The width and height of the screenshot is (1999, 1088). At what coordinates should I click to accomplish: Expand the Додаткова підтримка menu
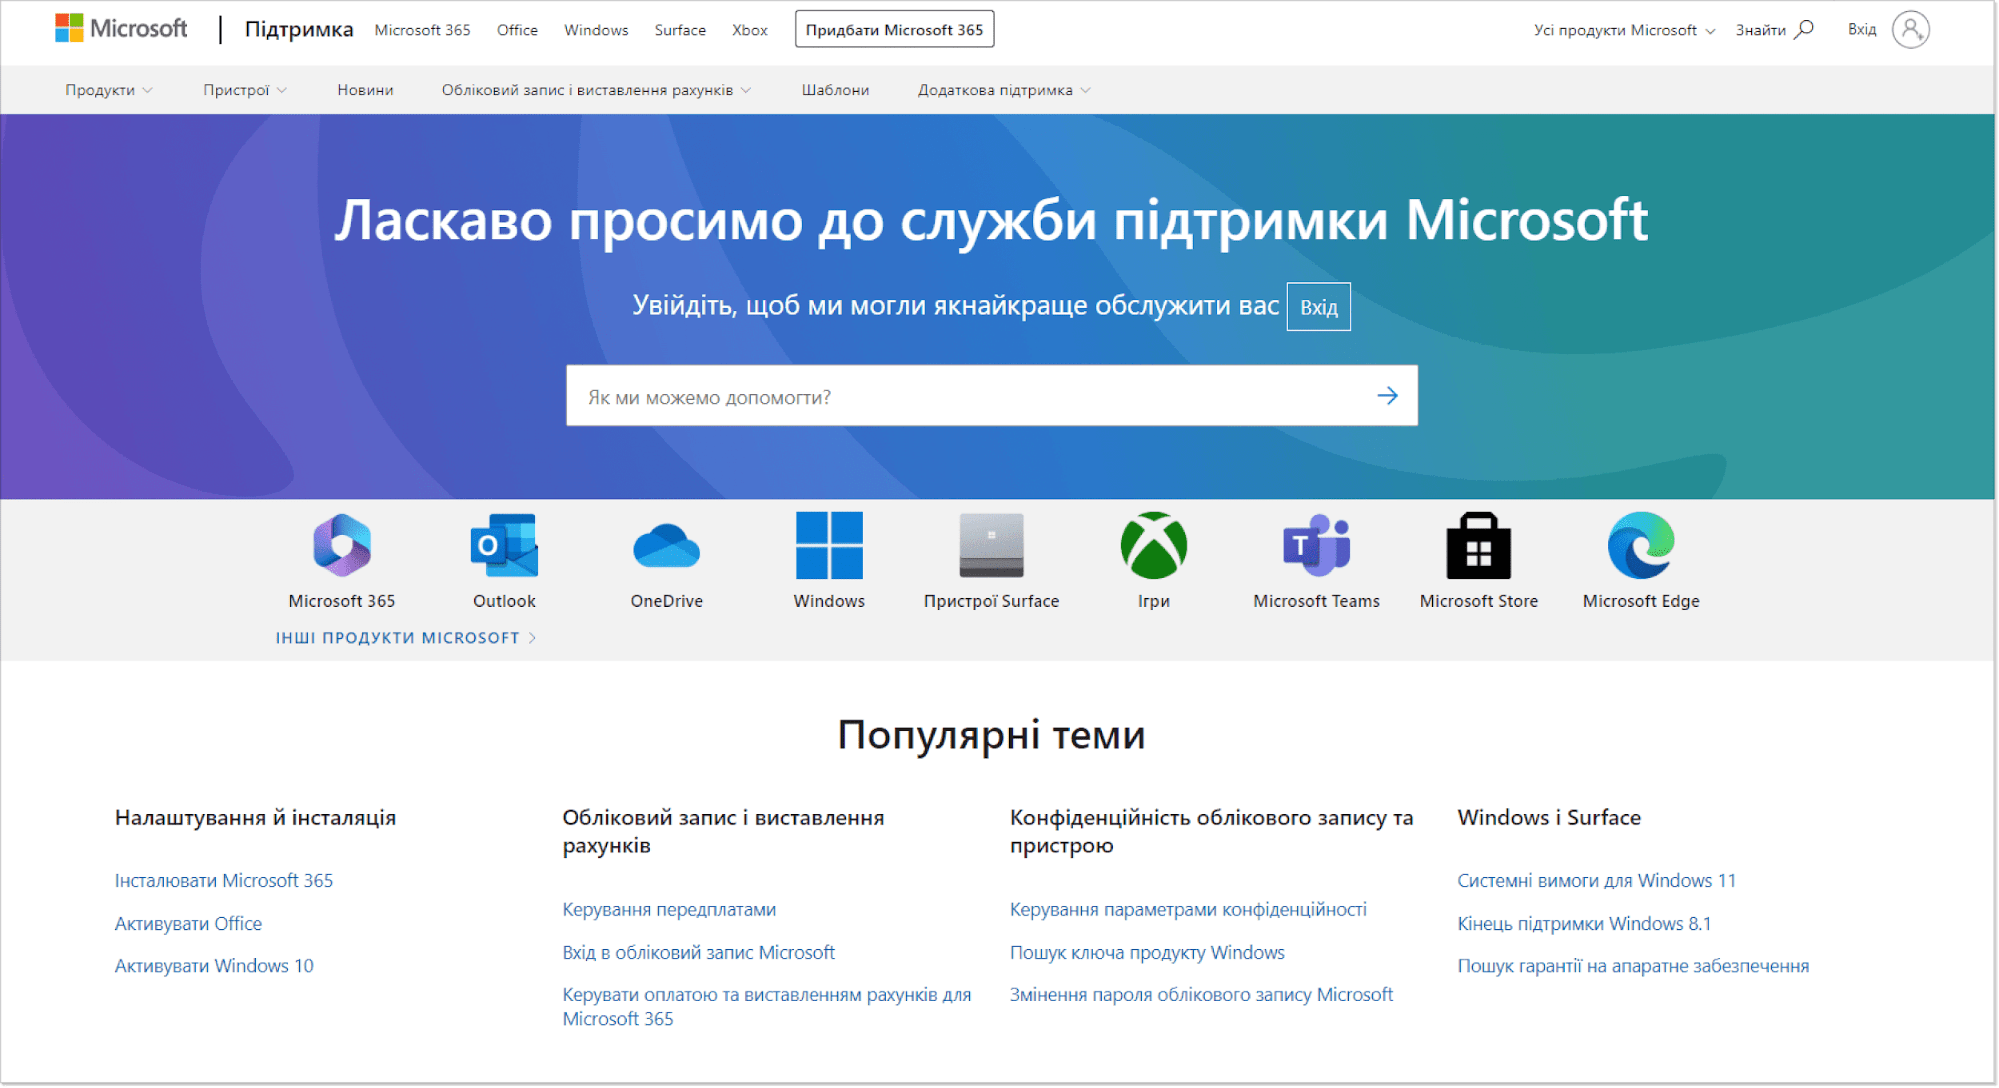(1004, 90)
